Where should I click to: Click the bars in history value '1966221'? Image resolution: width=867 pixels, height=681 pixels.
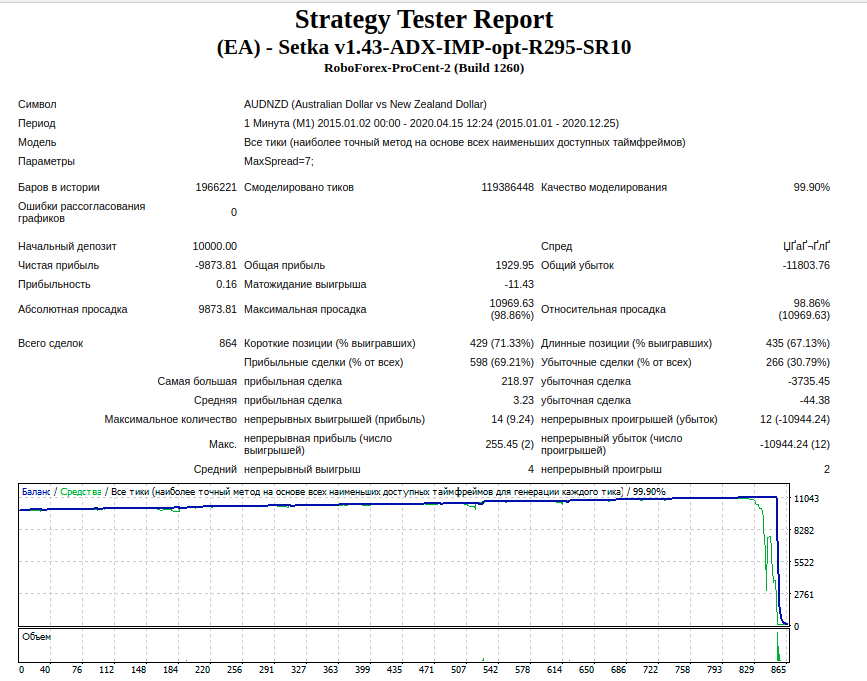pyautogui.click(x=216, y=187)
